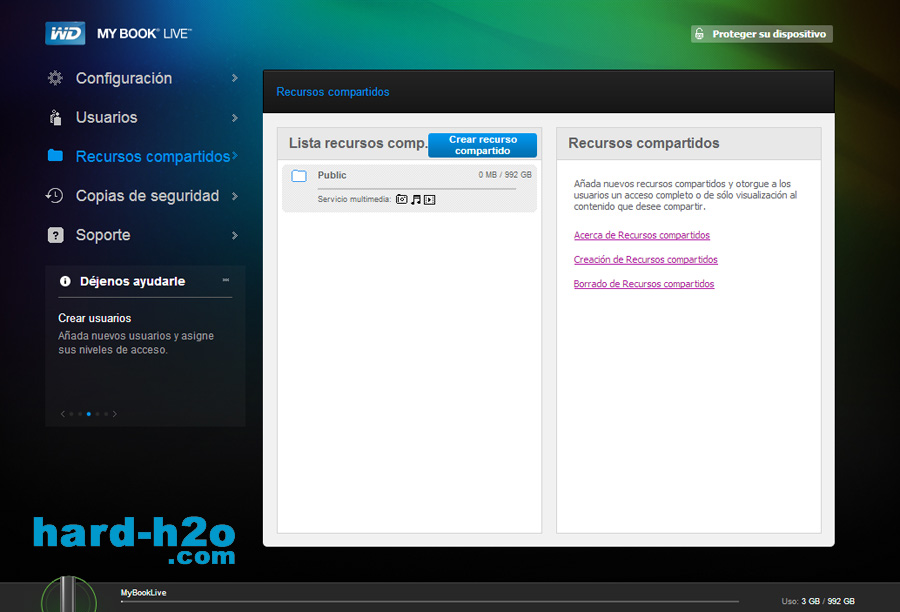Click the blue Recursos compartidos folder icon
Screen dimensions: 900x612
click(55, 155)
